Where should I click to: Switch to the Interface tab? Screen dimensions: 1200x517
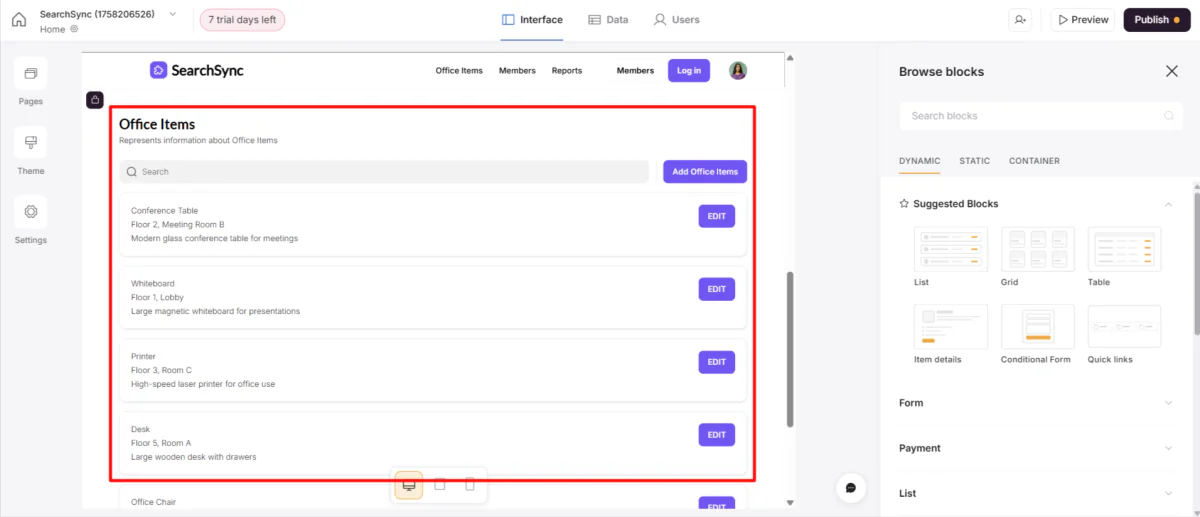[x=532, y=20]
